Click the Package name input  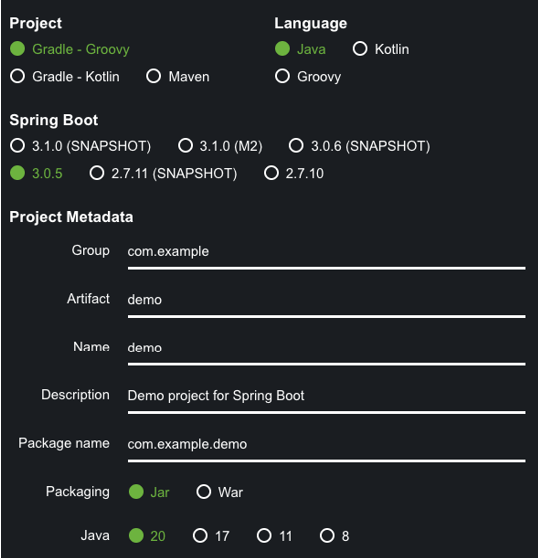point(327,449)
